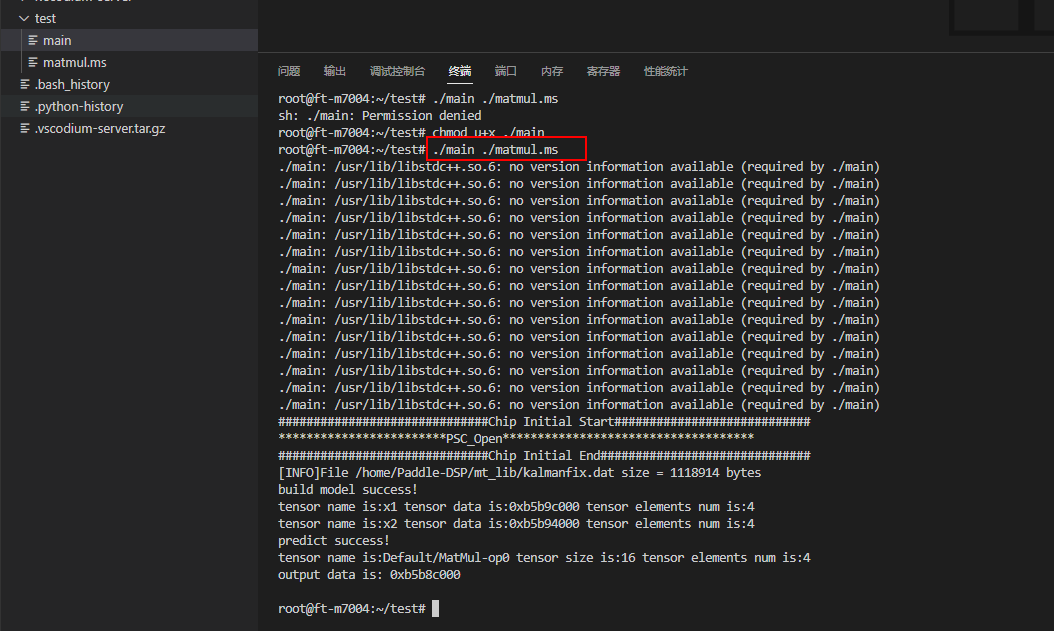Collapse the test folder chevron

(x=24, y=18)
